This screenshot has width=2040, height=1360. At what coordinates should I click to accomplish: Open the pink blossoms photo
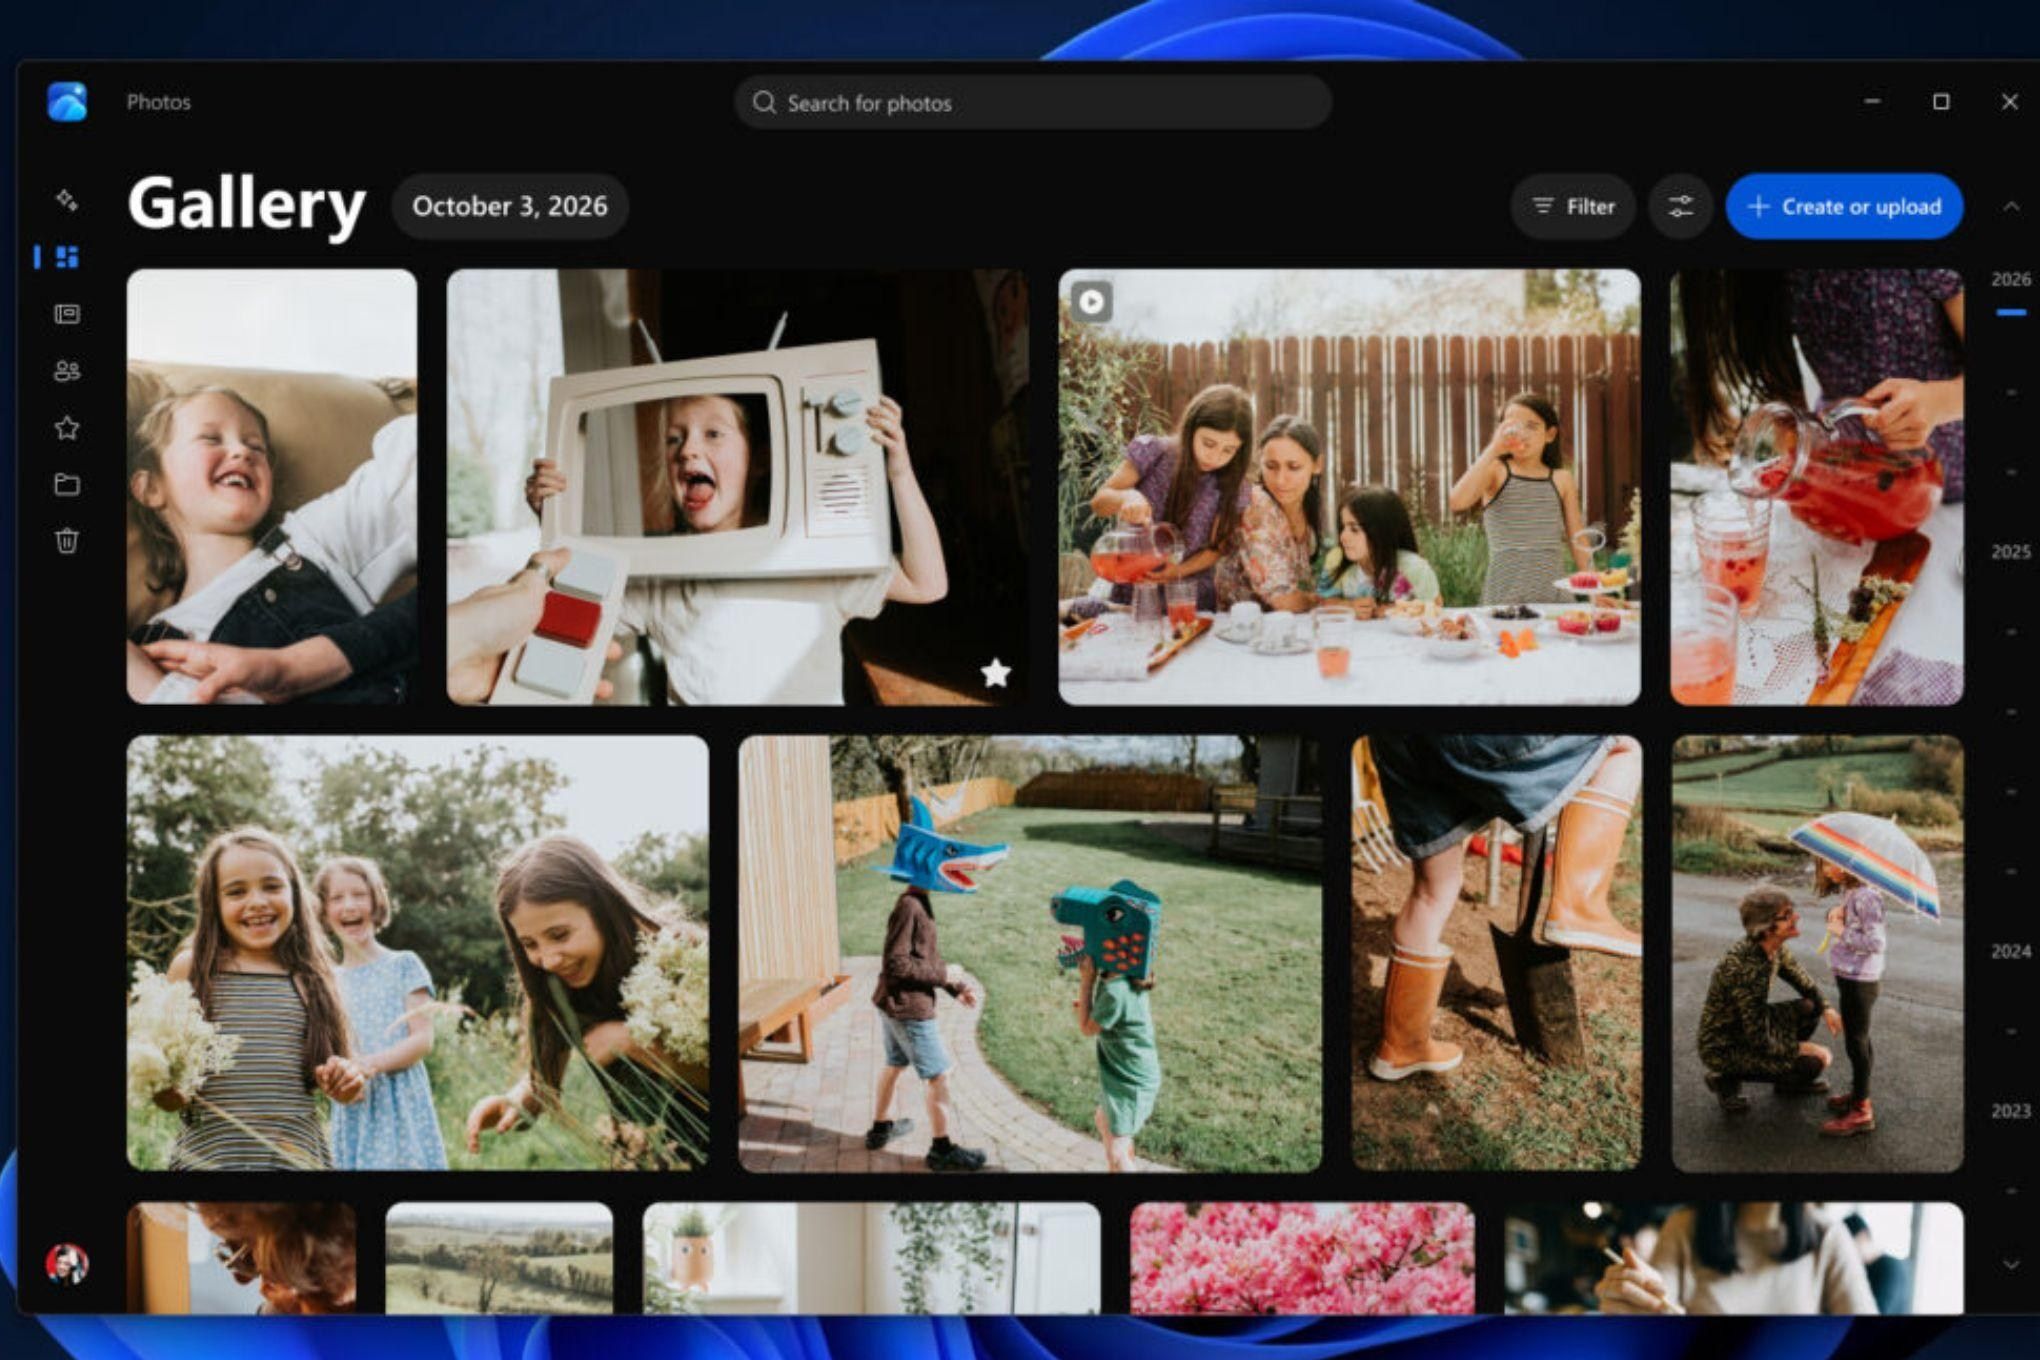click(1302, 1258)
